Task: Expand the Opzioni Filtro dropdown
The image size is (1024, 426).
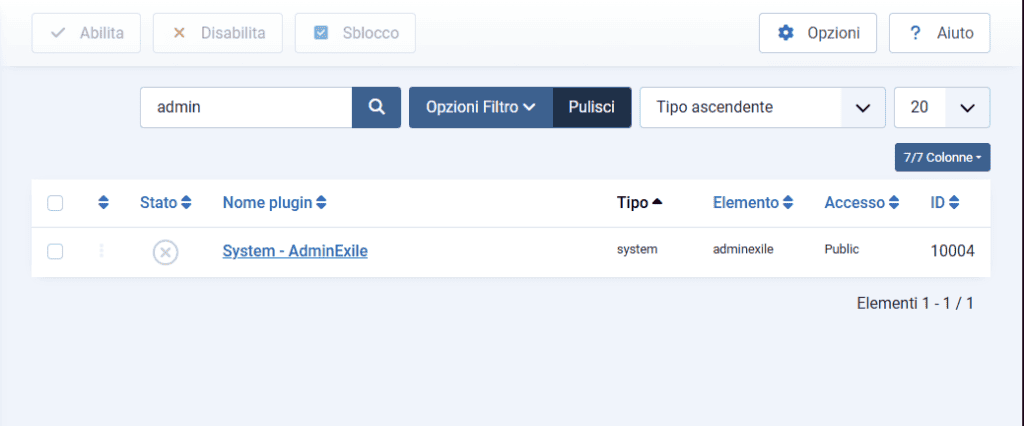Action: 481,107
